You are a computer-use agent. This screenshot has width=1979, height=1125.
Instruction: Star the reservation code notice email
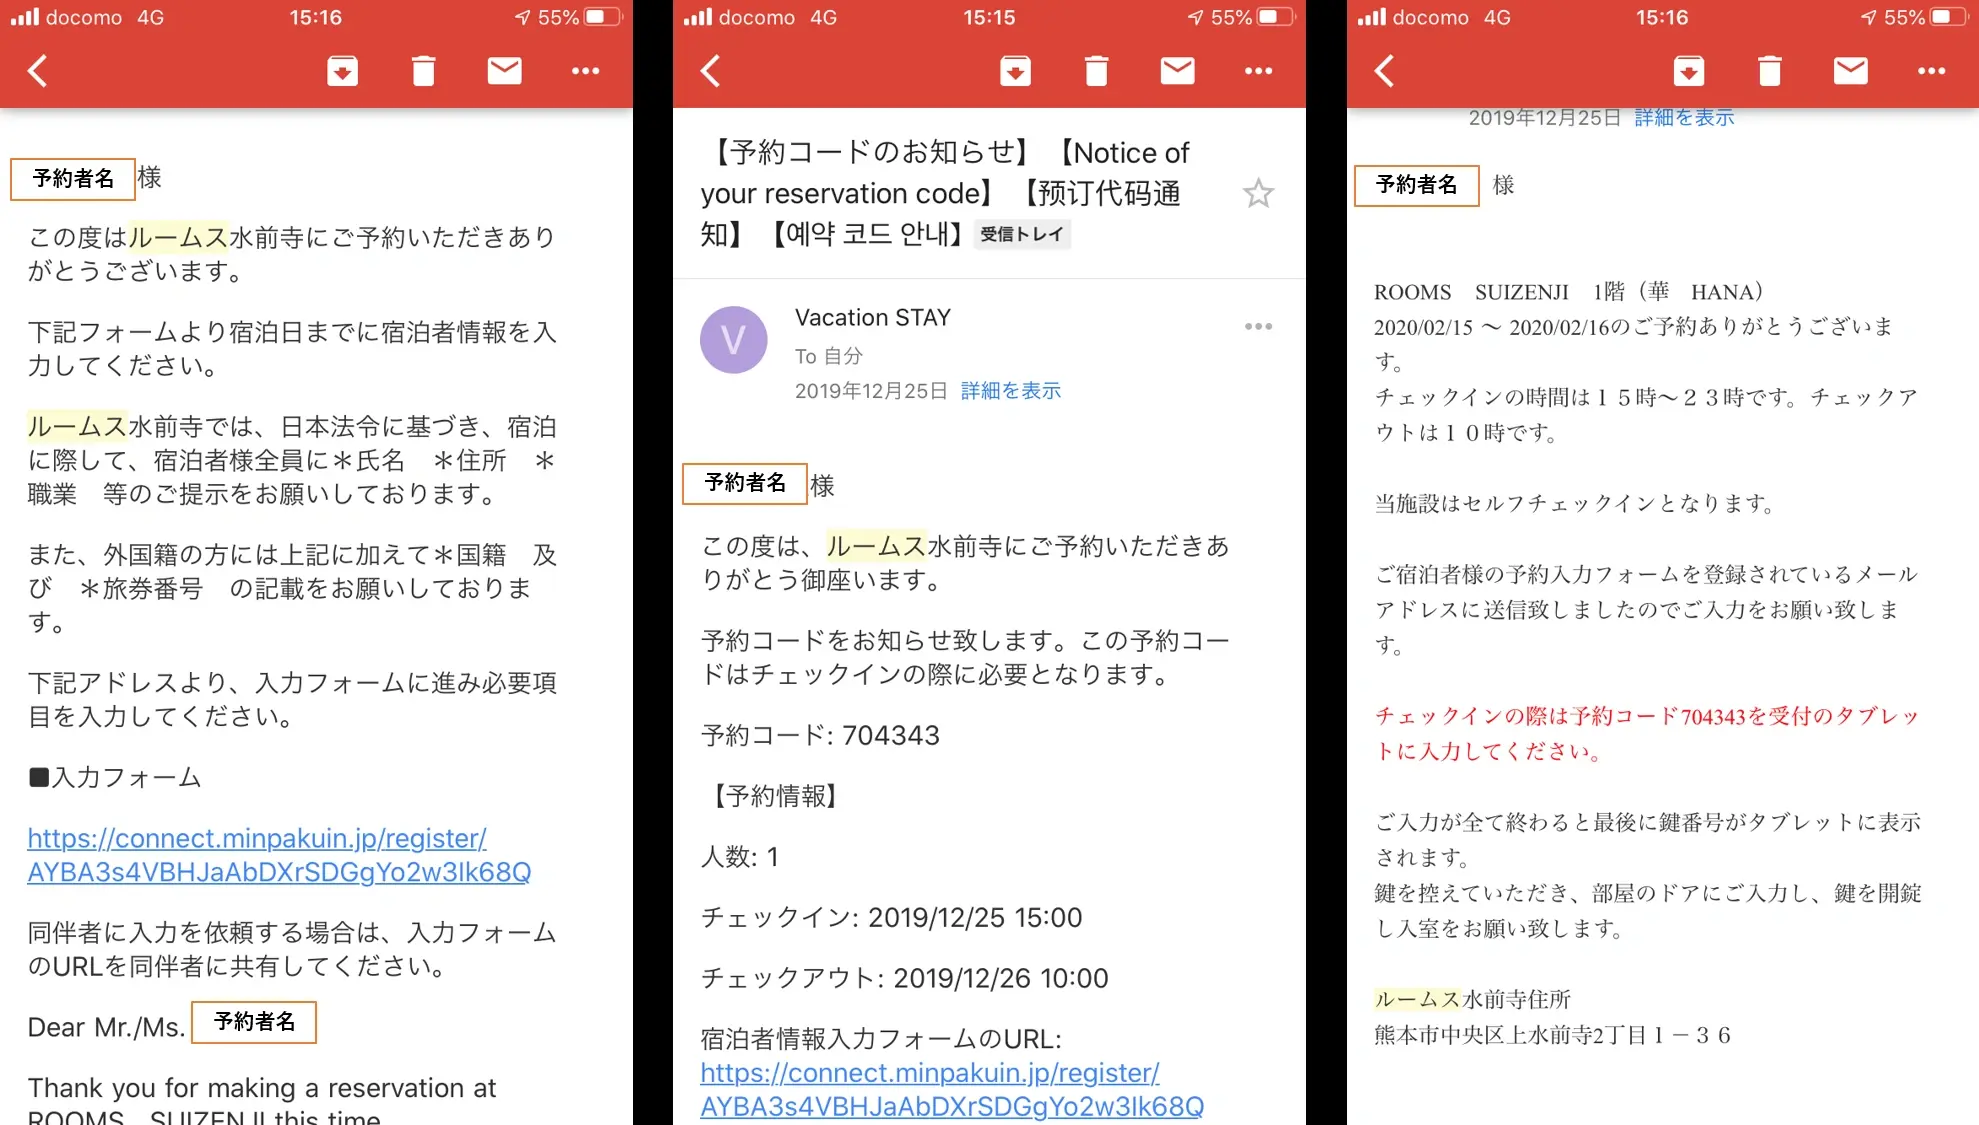(1258, 193)
